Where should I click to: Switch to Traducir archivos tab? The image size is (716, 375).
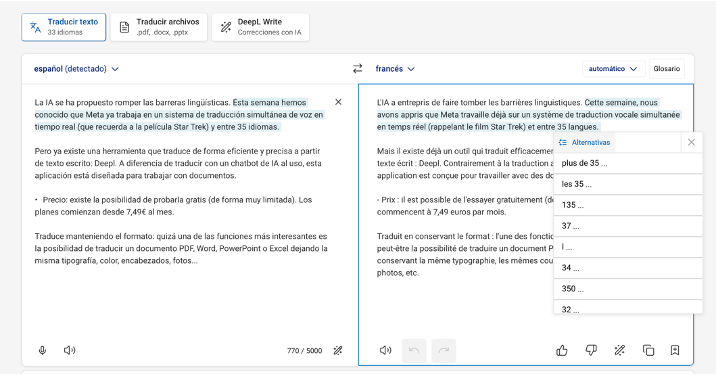click(159, 27)
